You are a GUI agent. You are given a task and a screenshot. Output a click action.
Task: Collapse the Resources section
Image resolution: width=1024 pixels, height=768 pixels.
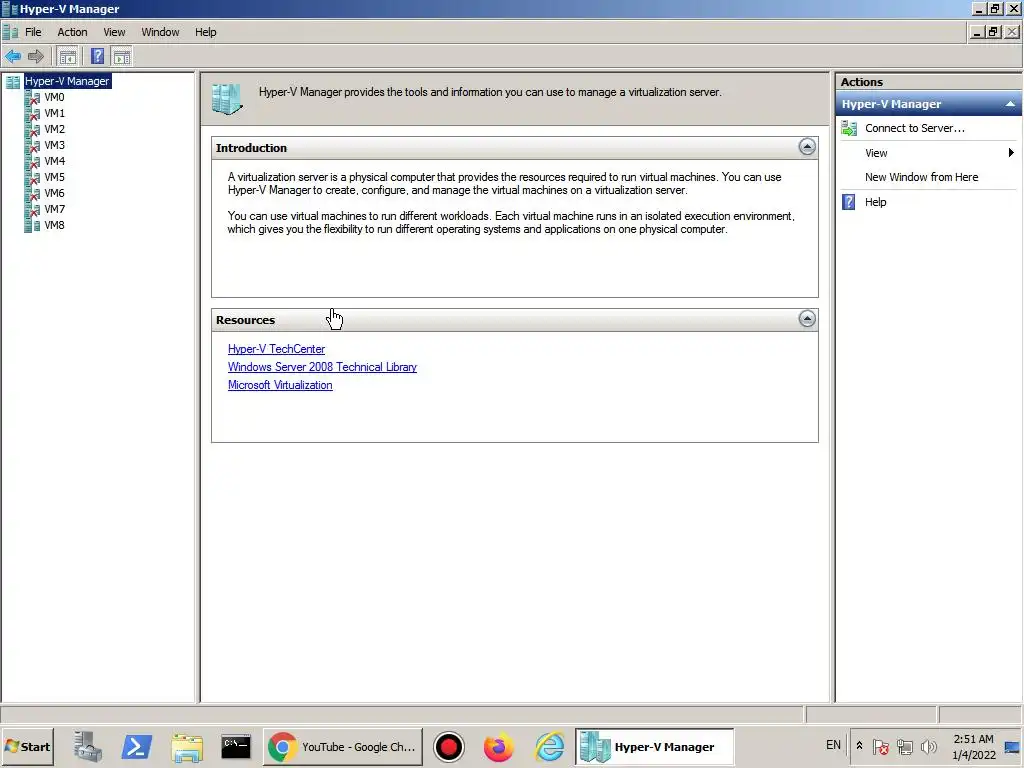[x=807, y=319]
